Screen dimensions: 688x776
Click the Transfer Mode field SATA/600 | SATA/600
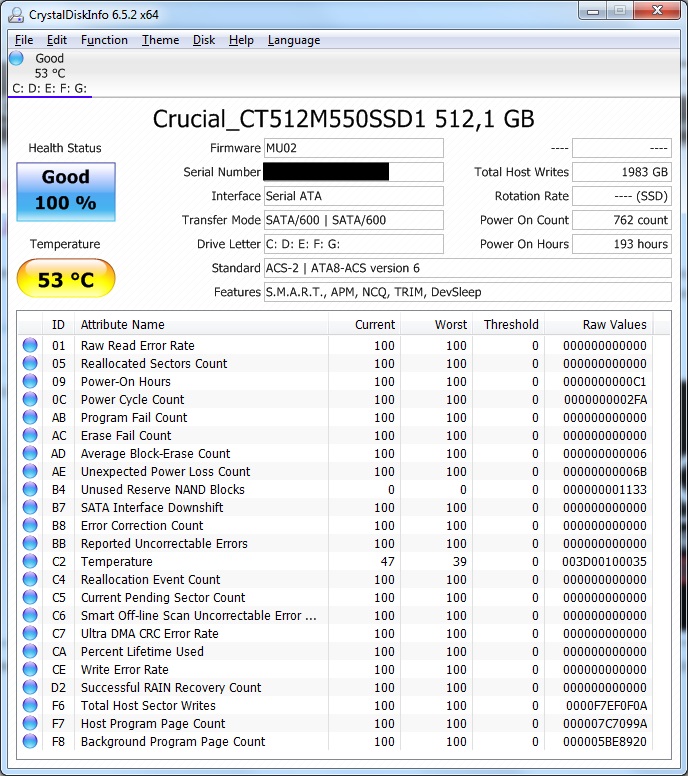pyautogui.click(x=353, y=220)
